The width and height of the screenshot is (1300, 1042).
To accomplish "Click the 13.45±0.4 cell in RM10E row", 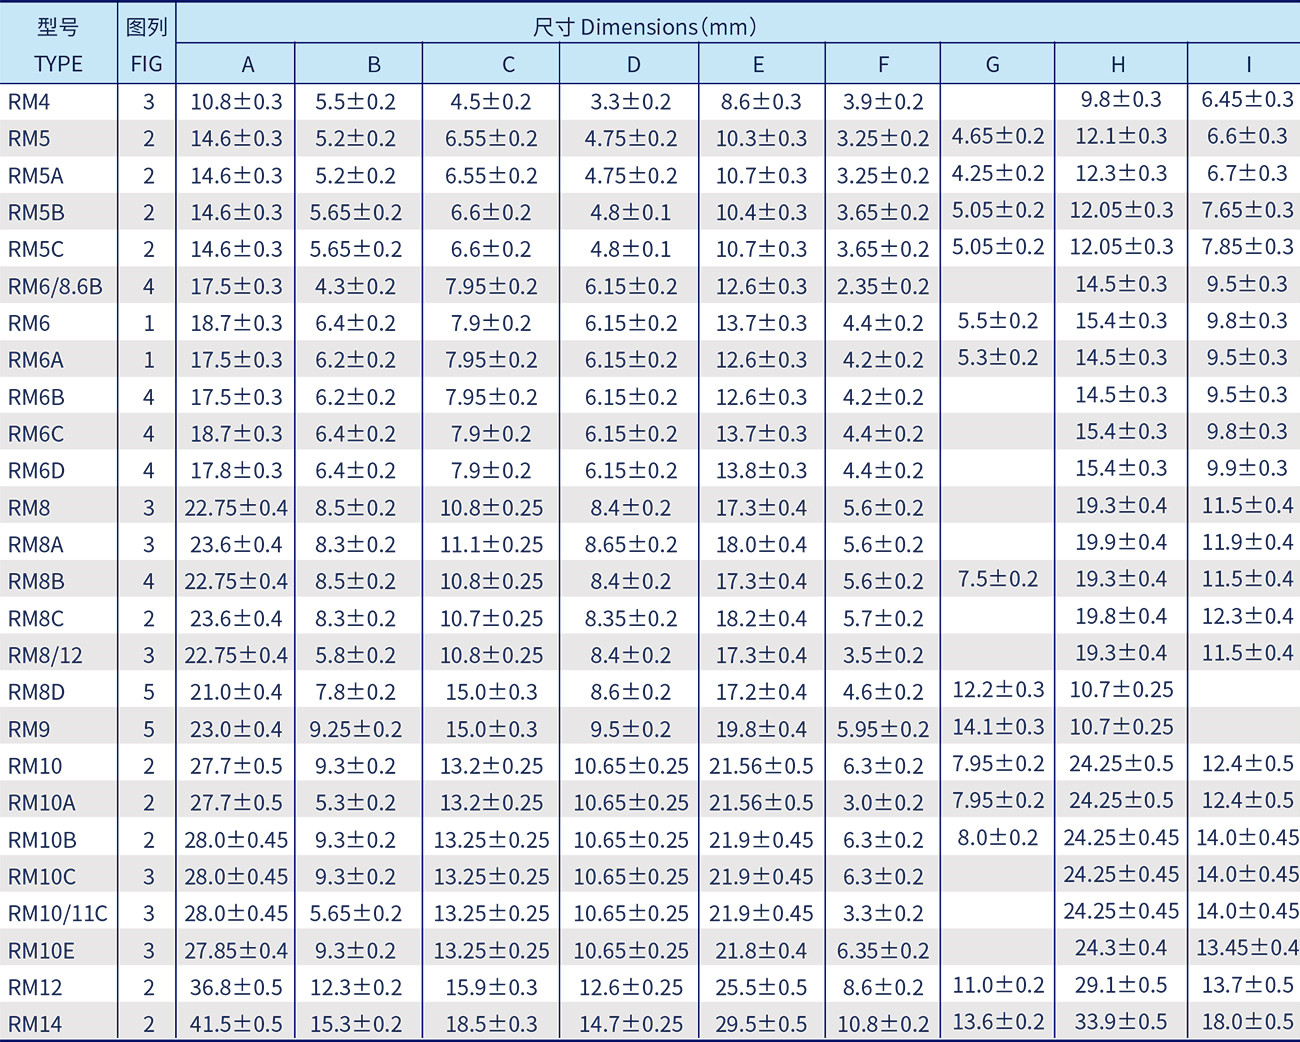I will pyautogui.click(x=1247, y=948).
